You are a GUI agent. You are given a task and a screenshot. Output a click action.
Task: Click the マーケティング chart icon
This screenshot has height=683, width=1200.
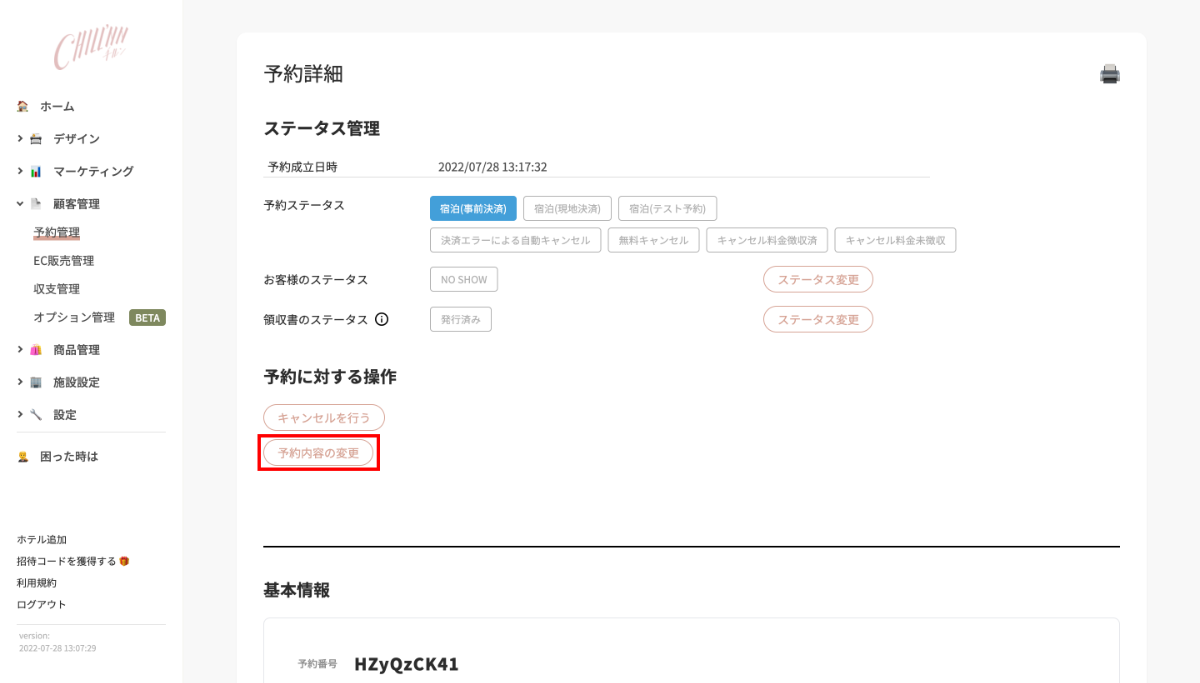tap(36, 171)
